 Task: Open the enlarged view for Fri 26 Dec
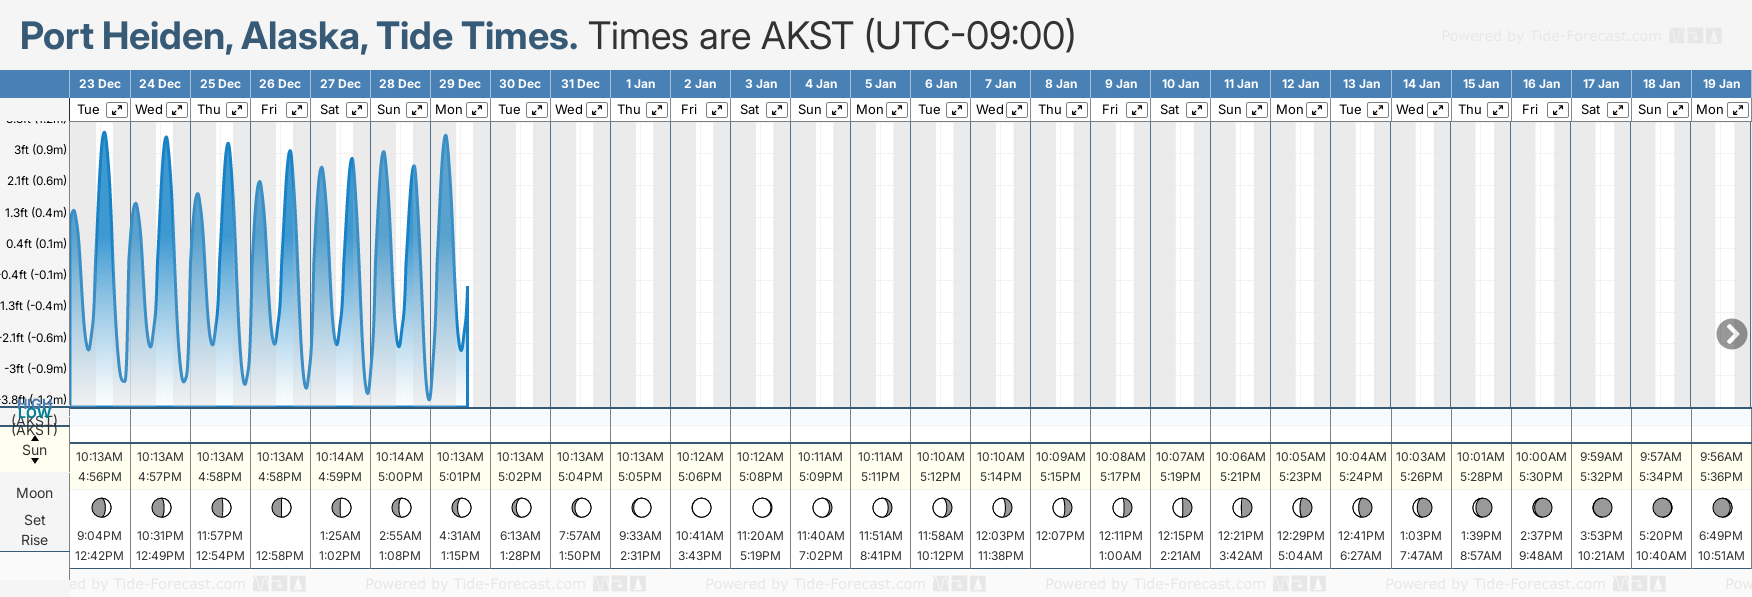(x=297, y=110)
